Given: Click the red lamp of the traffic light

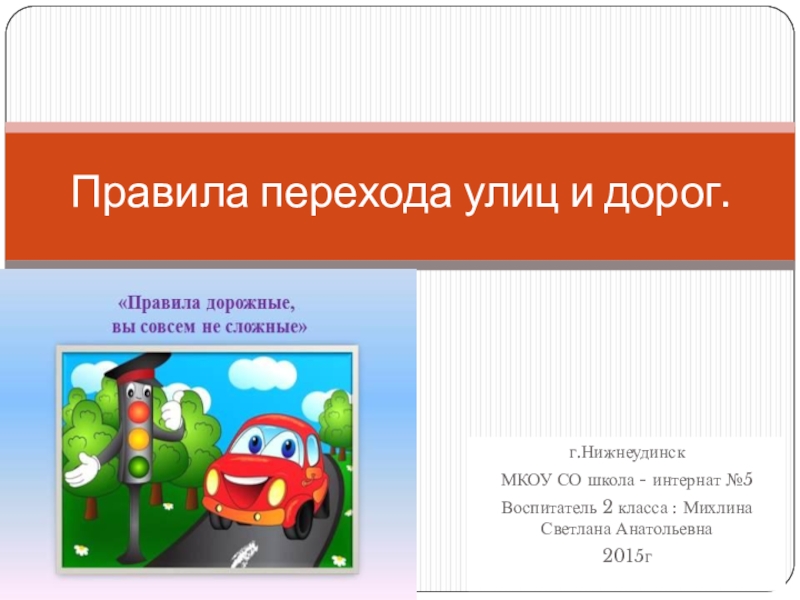Looking at the screenshot, I should click(x=139, y=412).
